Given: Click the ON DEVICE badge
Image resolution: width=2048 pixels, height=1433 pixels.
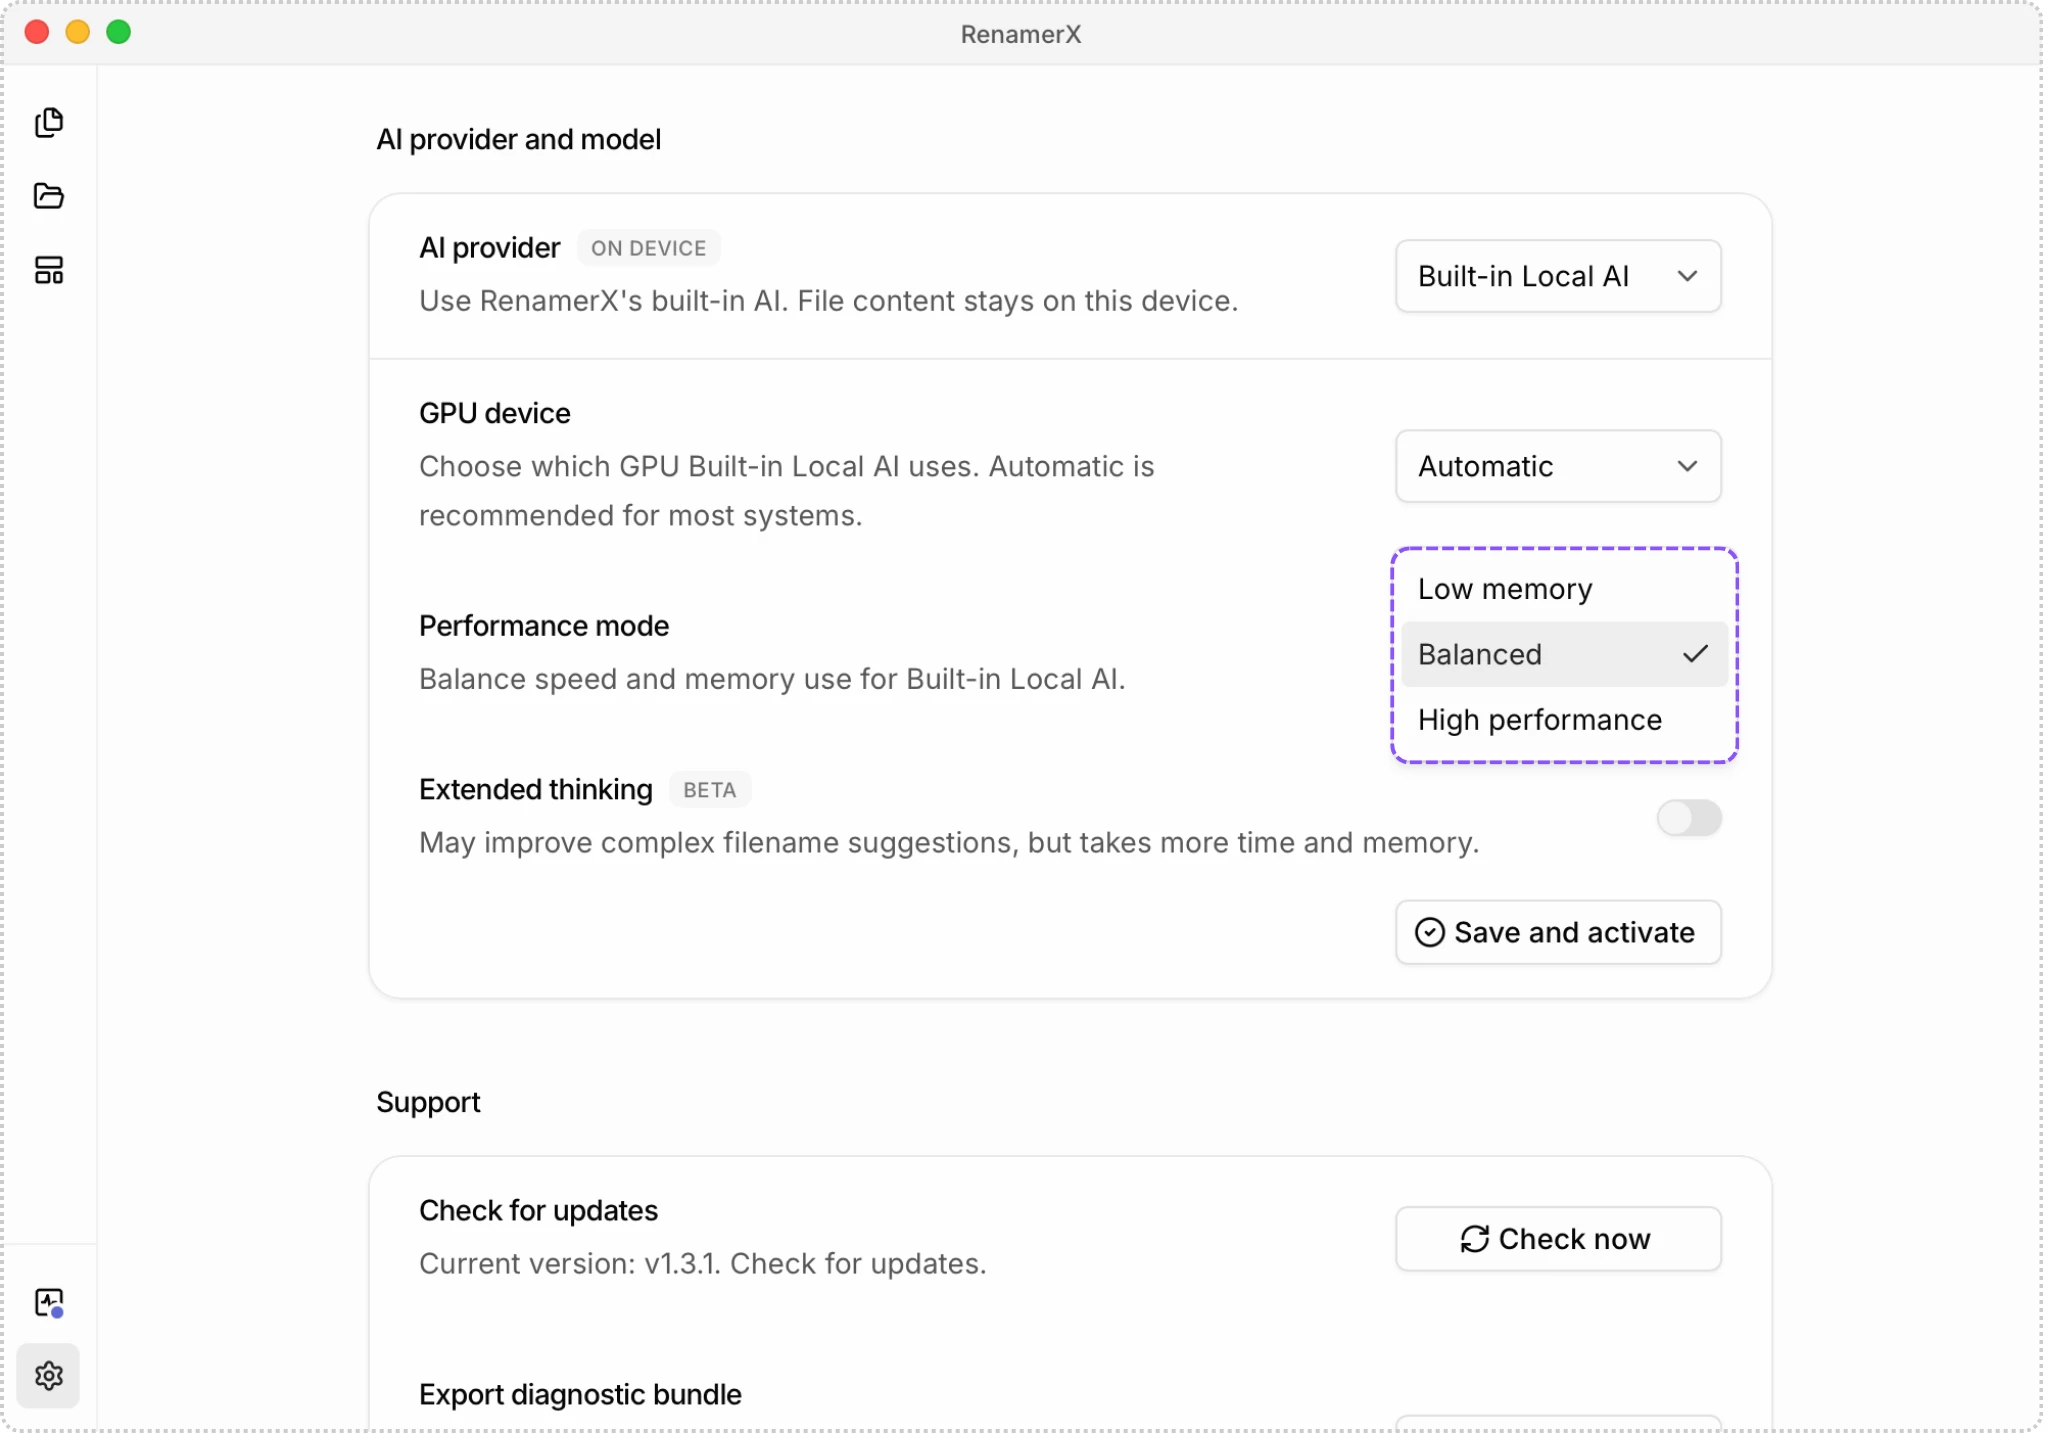Looking at the screenshot, I should 648,248.
